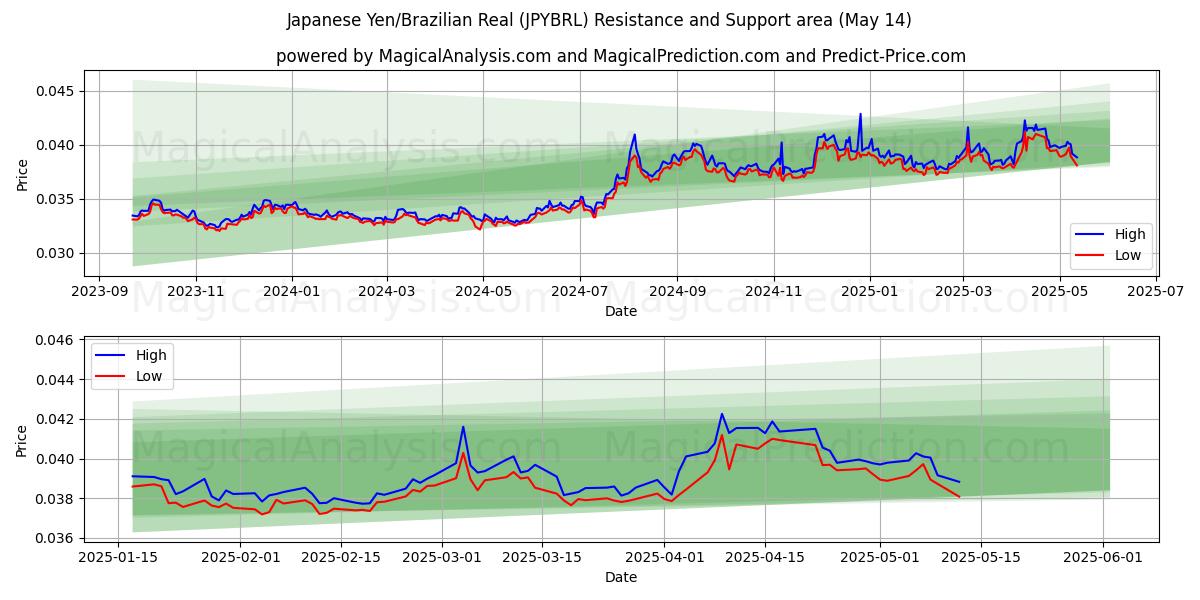The height and width of the screenshot is (600, 1200).
Task: Click the 2025-03-15 label on bottom chart
Action: (x=543, y=556)
